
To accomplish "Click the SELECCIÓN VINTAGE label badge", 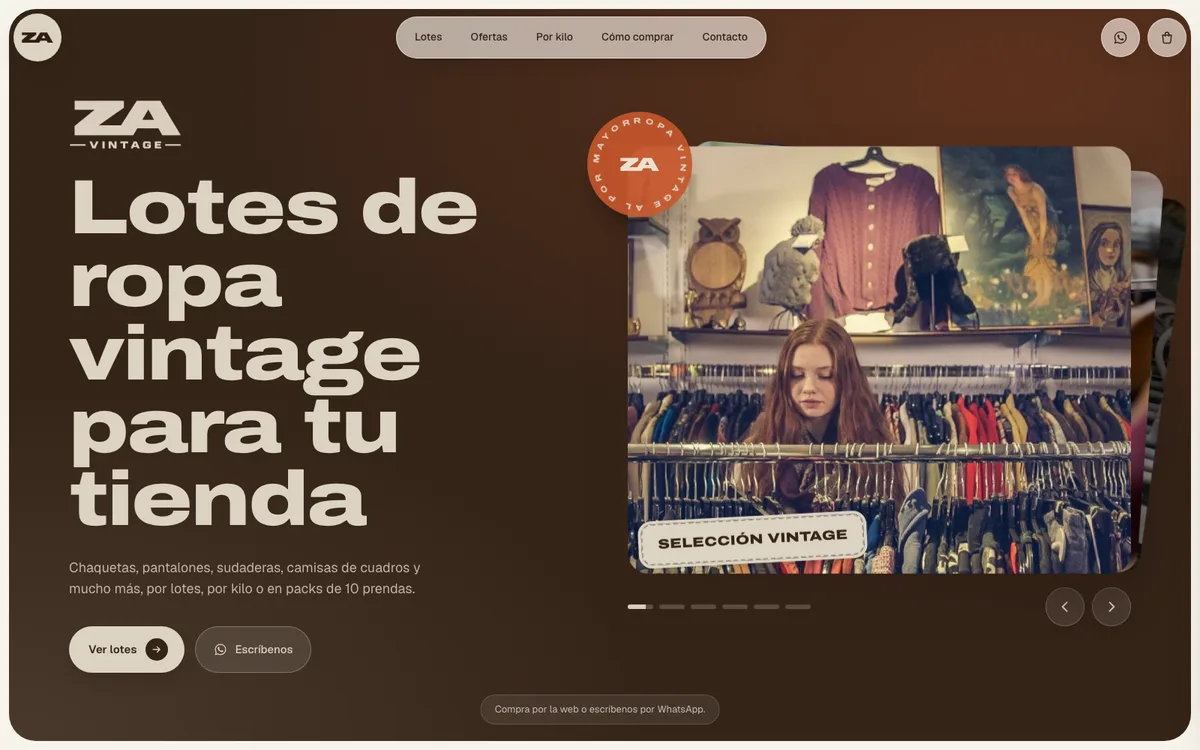I will click(x=752, y=540).
